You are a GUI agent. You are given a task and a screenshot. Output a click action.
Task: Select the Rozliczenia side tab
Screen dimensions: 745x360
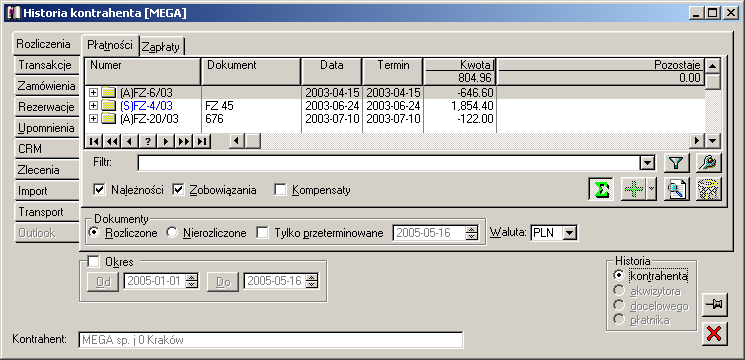tap(46, 44)
